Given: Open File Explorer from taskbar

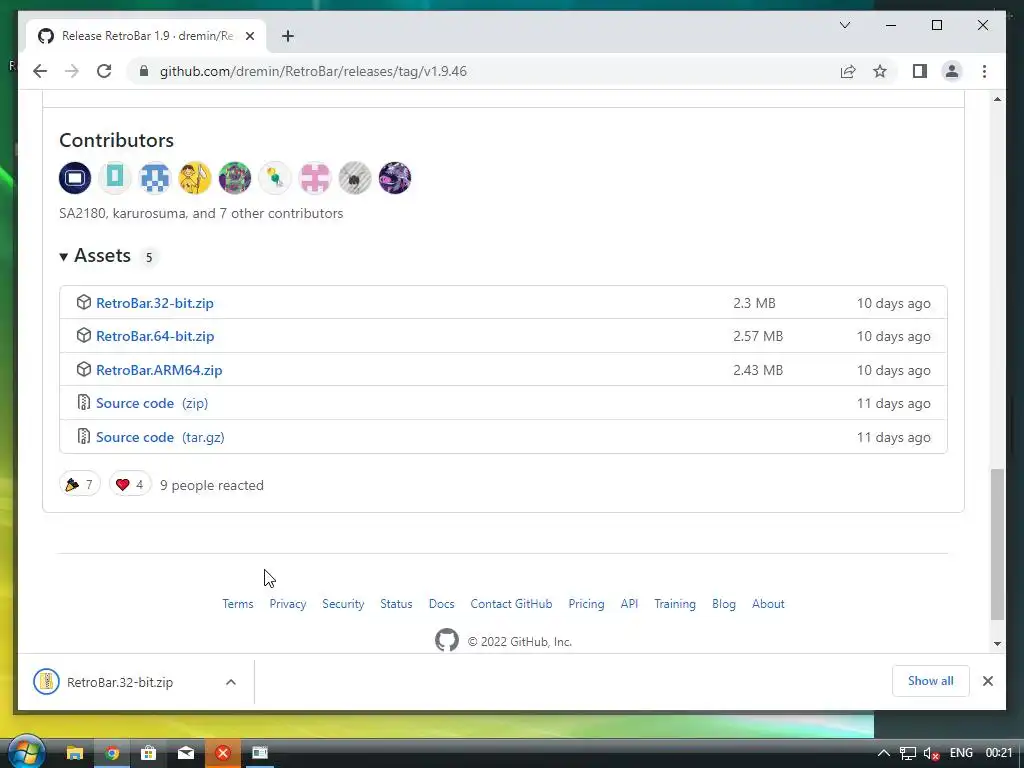Looking at the screenshot, I should point(74,753).
